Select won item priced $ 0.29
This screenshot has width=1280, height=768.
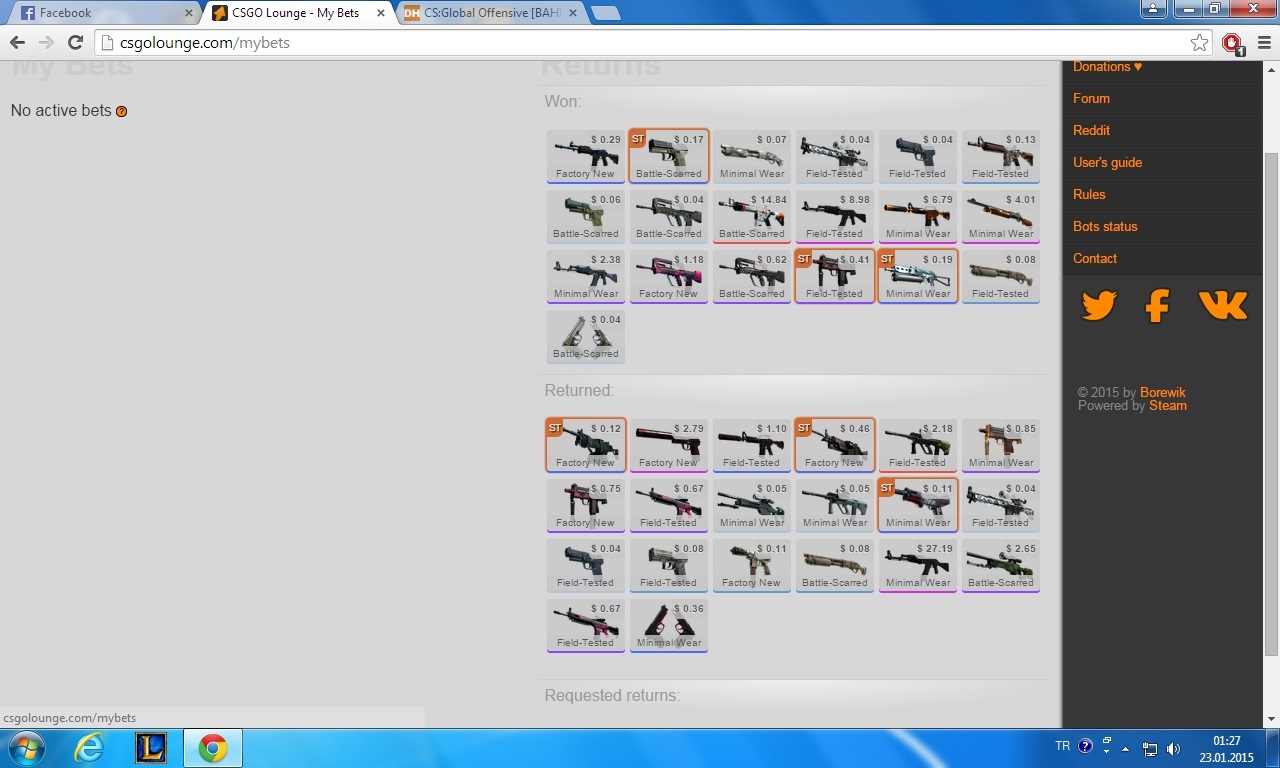point(586,156)
